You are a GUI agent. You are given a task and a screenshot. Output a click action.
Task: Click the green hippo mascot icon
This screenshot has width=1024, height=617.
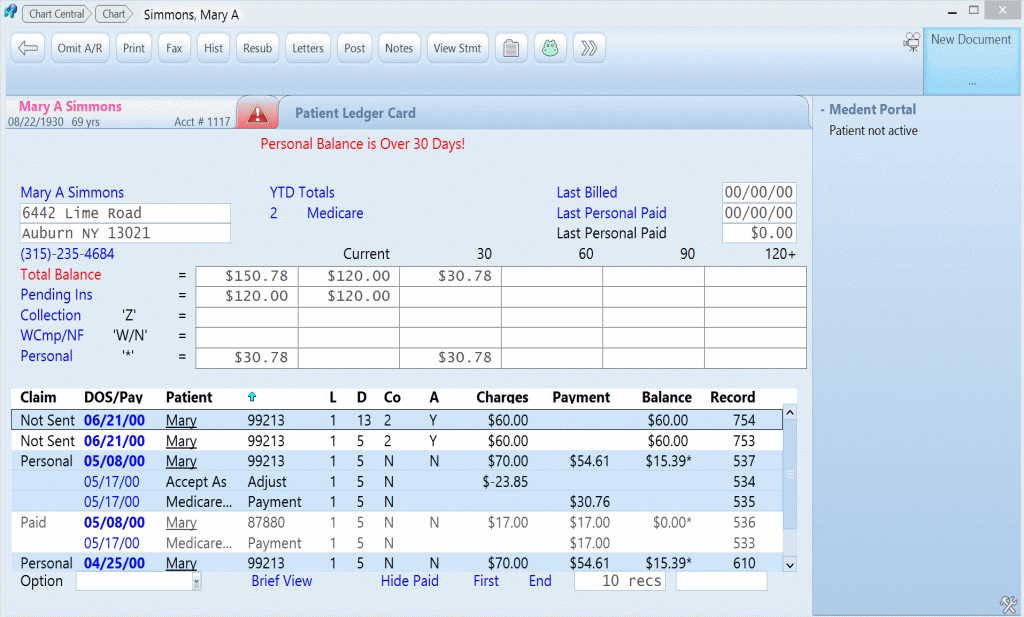(549, 47)
